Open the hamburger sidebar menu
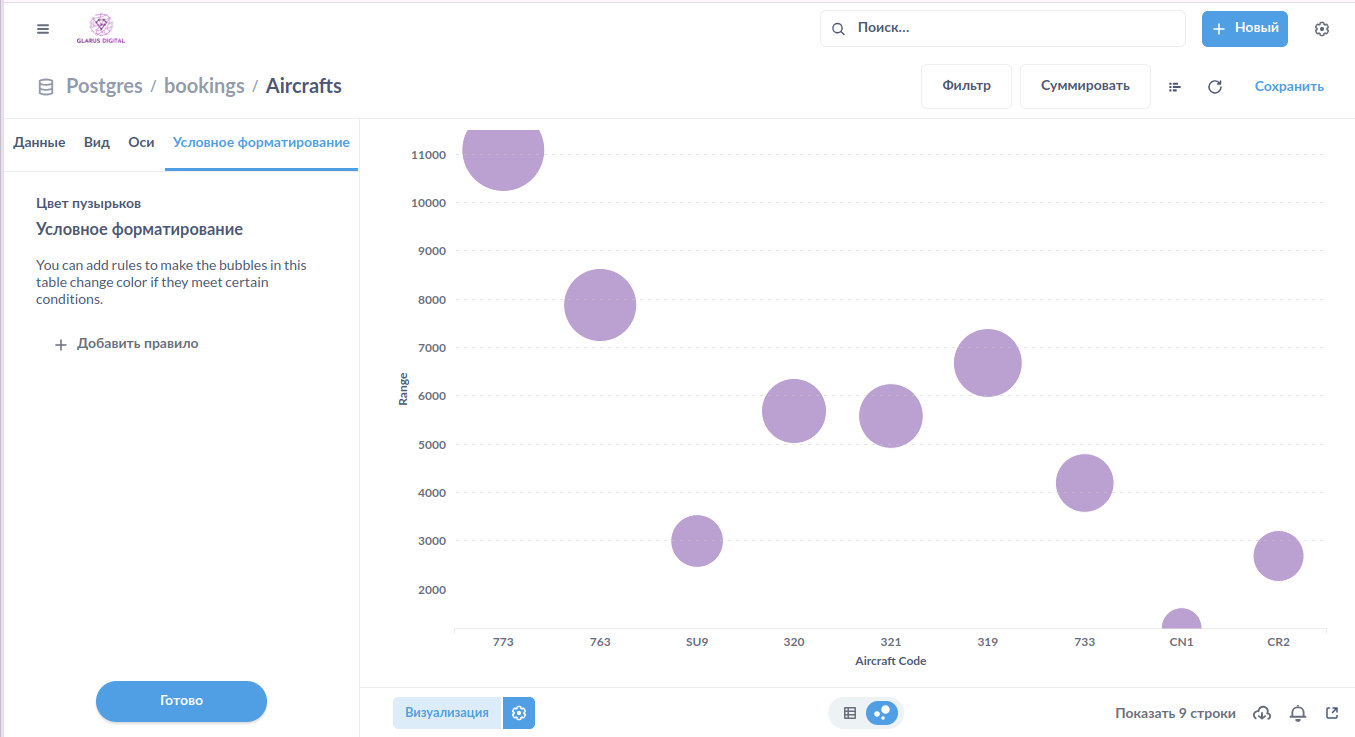 (43, 29)
